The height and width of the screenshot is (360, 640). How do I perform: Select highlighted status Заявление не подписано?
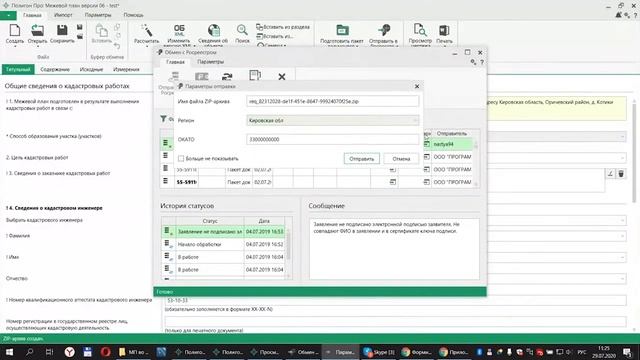pos(224,231)
